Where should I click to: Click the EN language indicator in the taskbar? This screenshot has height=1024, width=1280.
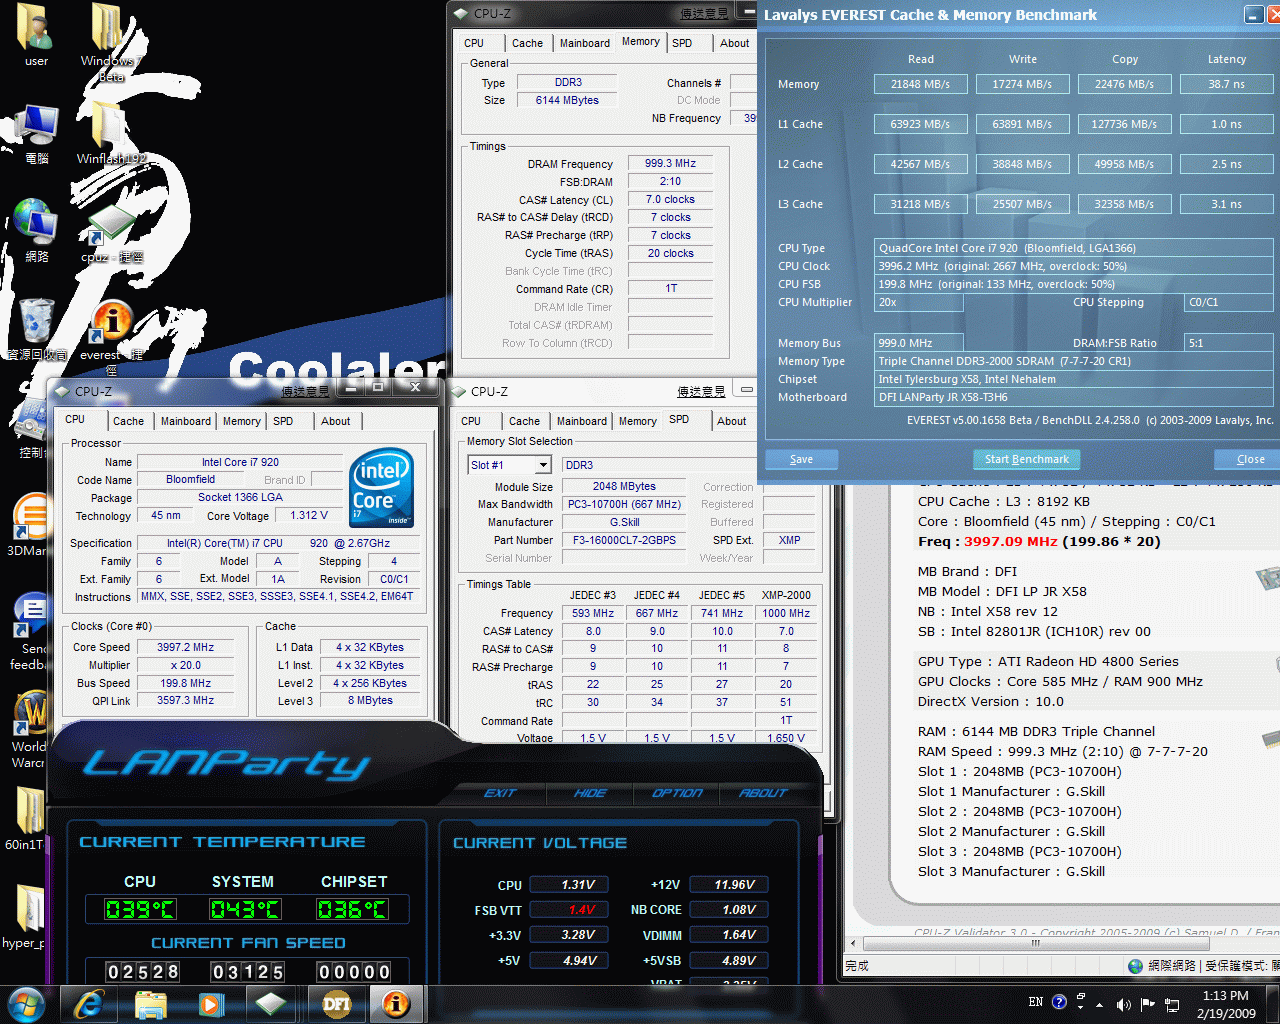pos(1035,1001)
